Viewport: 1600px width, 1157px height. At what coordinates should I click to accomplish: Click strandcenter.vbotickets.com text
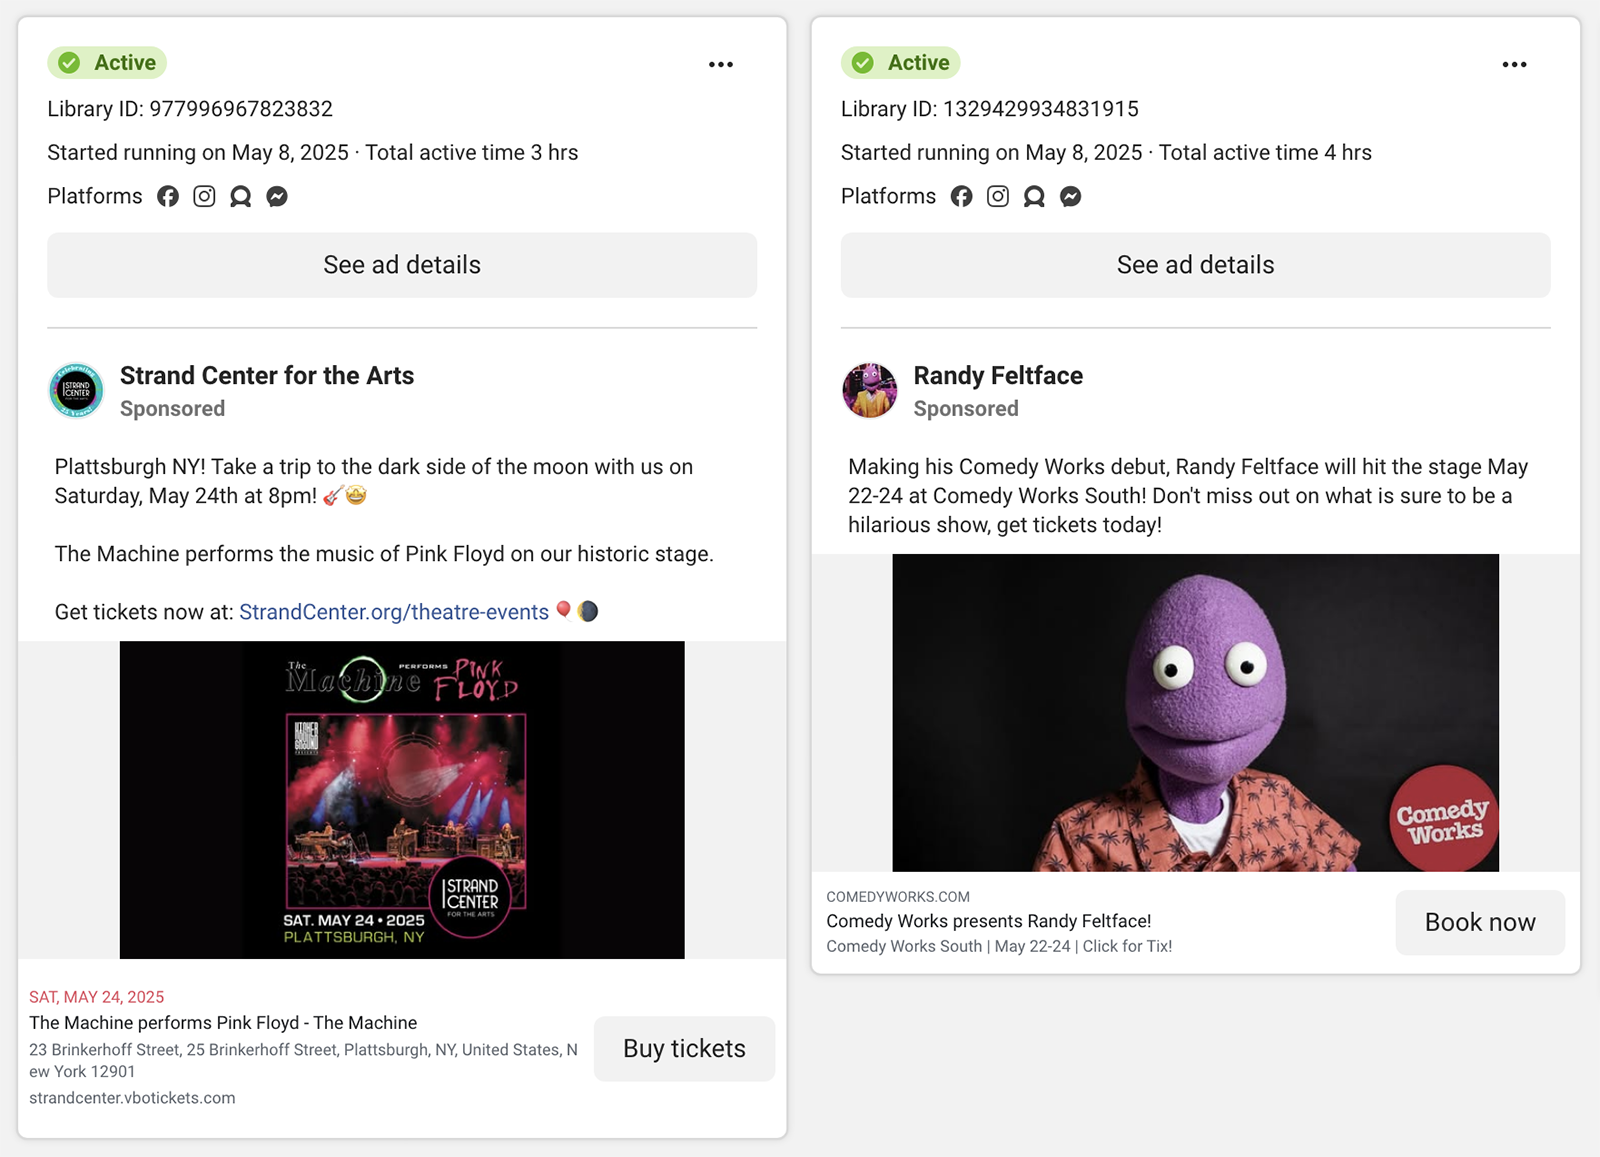pos(132,1097)
